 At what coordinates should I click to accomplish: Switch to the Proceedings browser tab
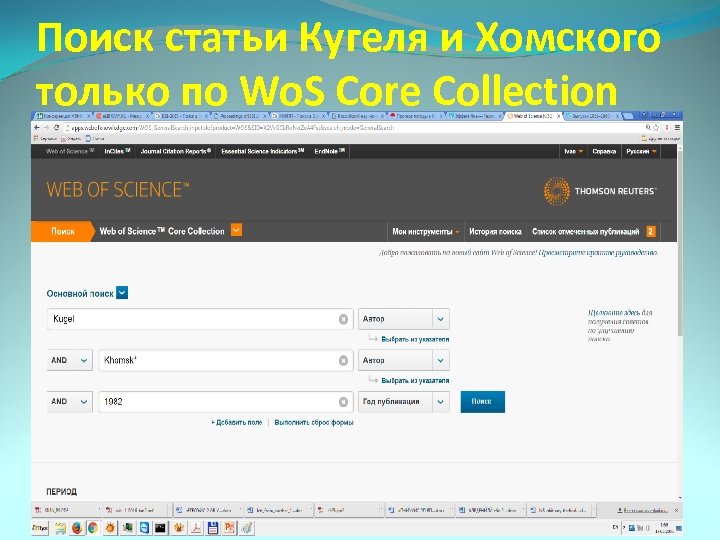point(239,116)
